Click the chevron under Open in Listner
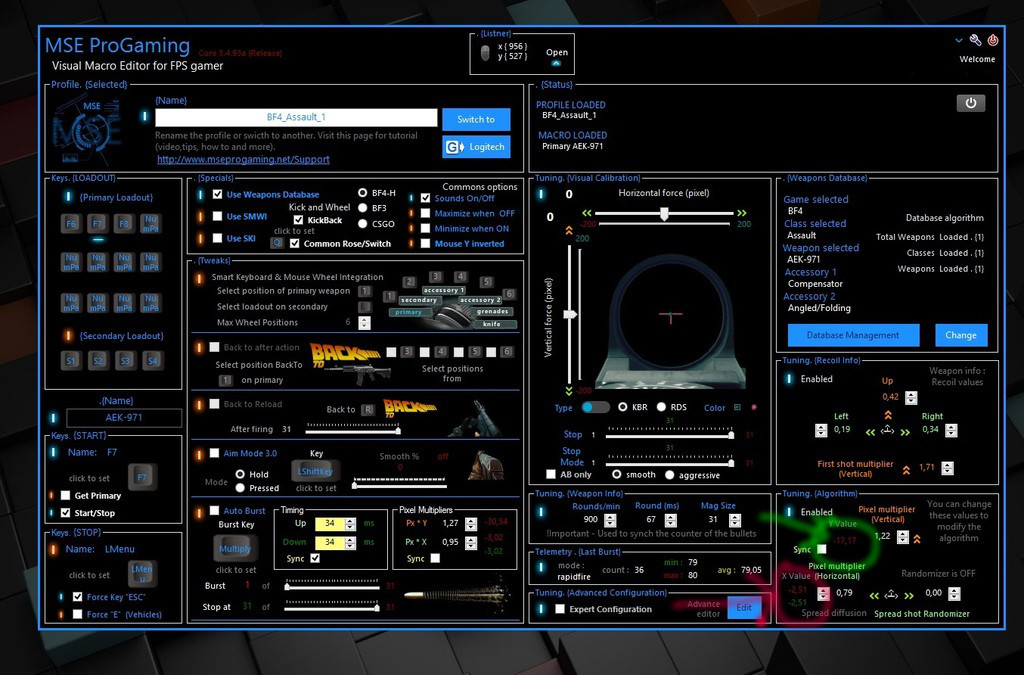Image resolution: width=1024 pixels, height=675 pixels. [x=556, y=63]
